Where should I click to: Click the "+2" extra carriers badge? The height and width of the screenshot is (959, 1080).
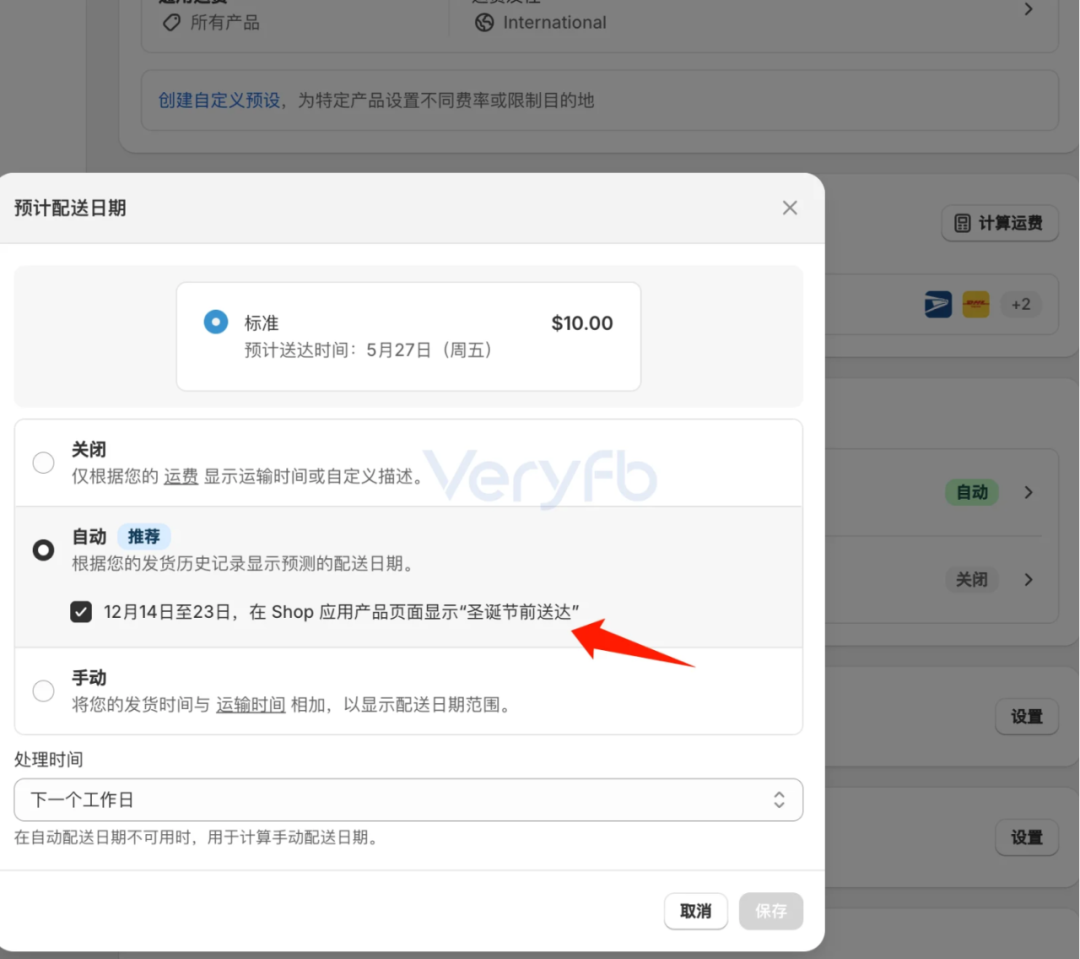(x=1021, y=304)
